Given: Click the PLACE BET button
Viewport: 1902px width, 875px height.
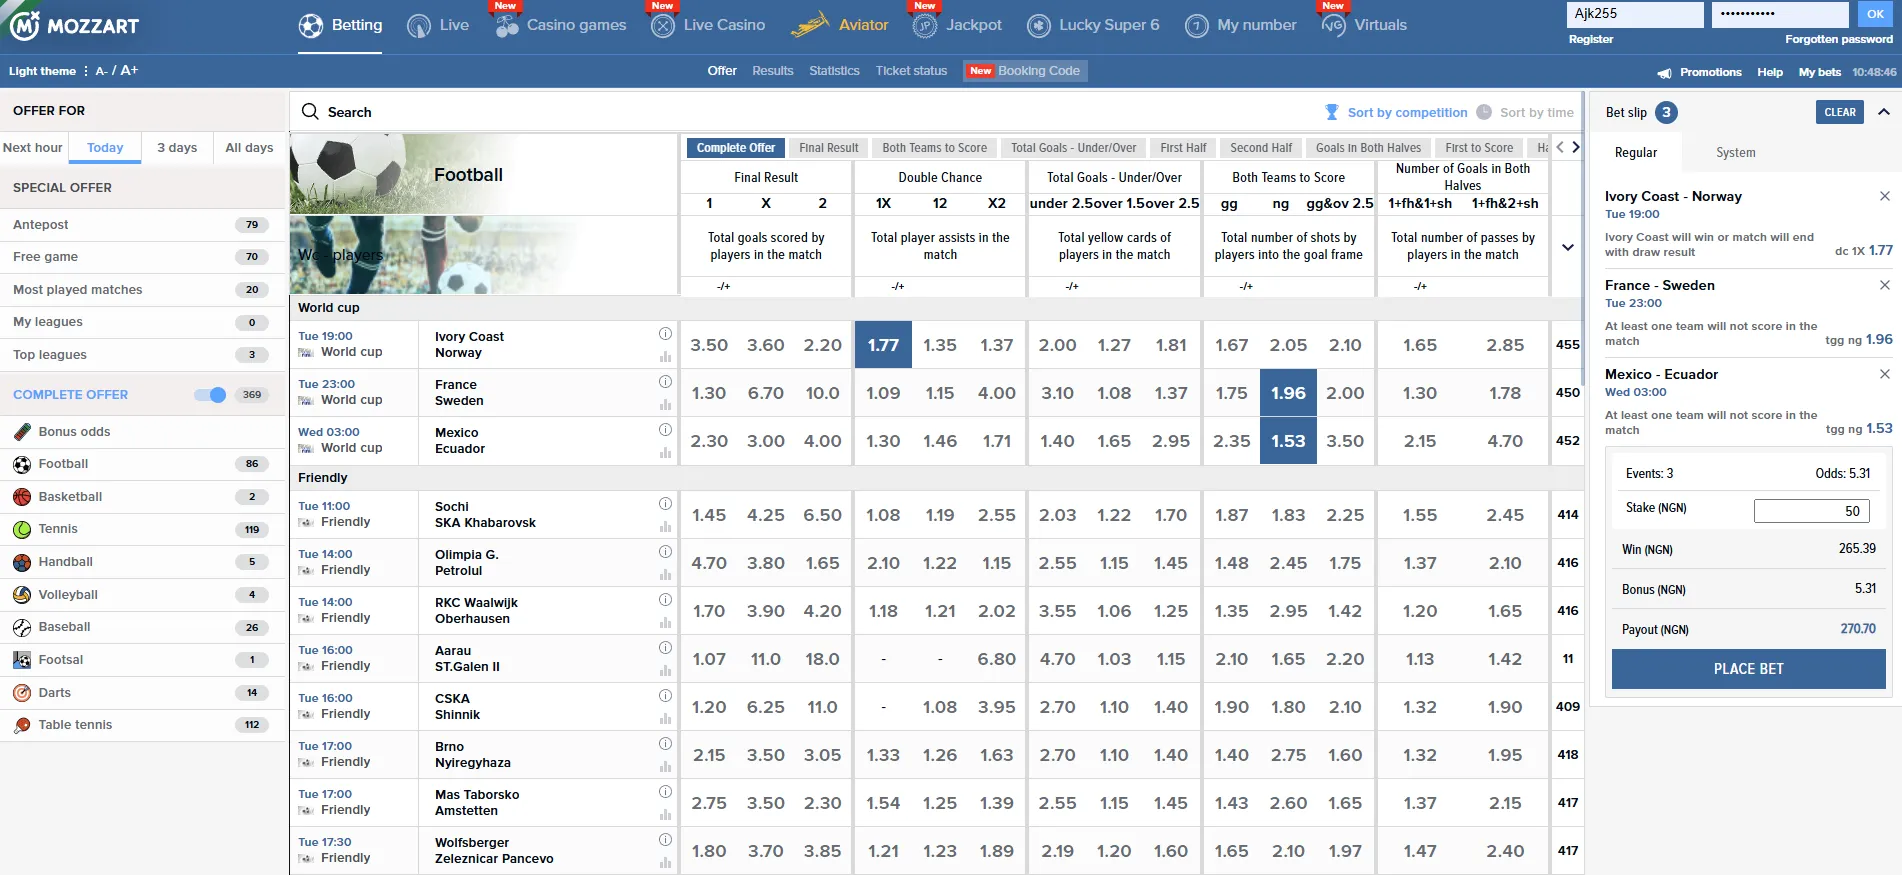Looking at the screenshot, I should [1748, 669].
